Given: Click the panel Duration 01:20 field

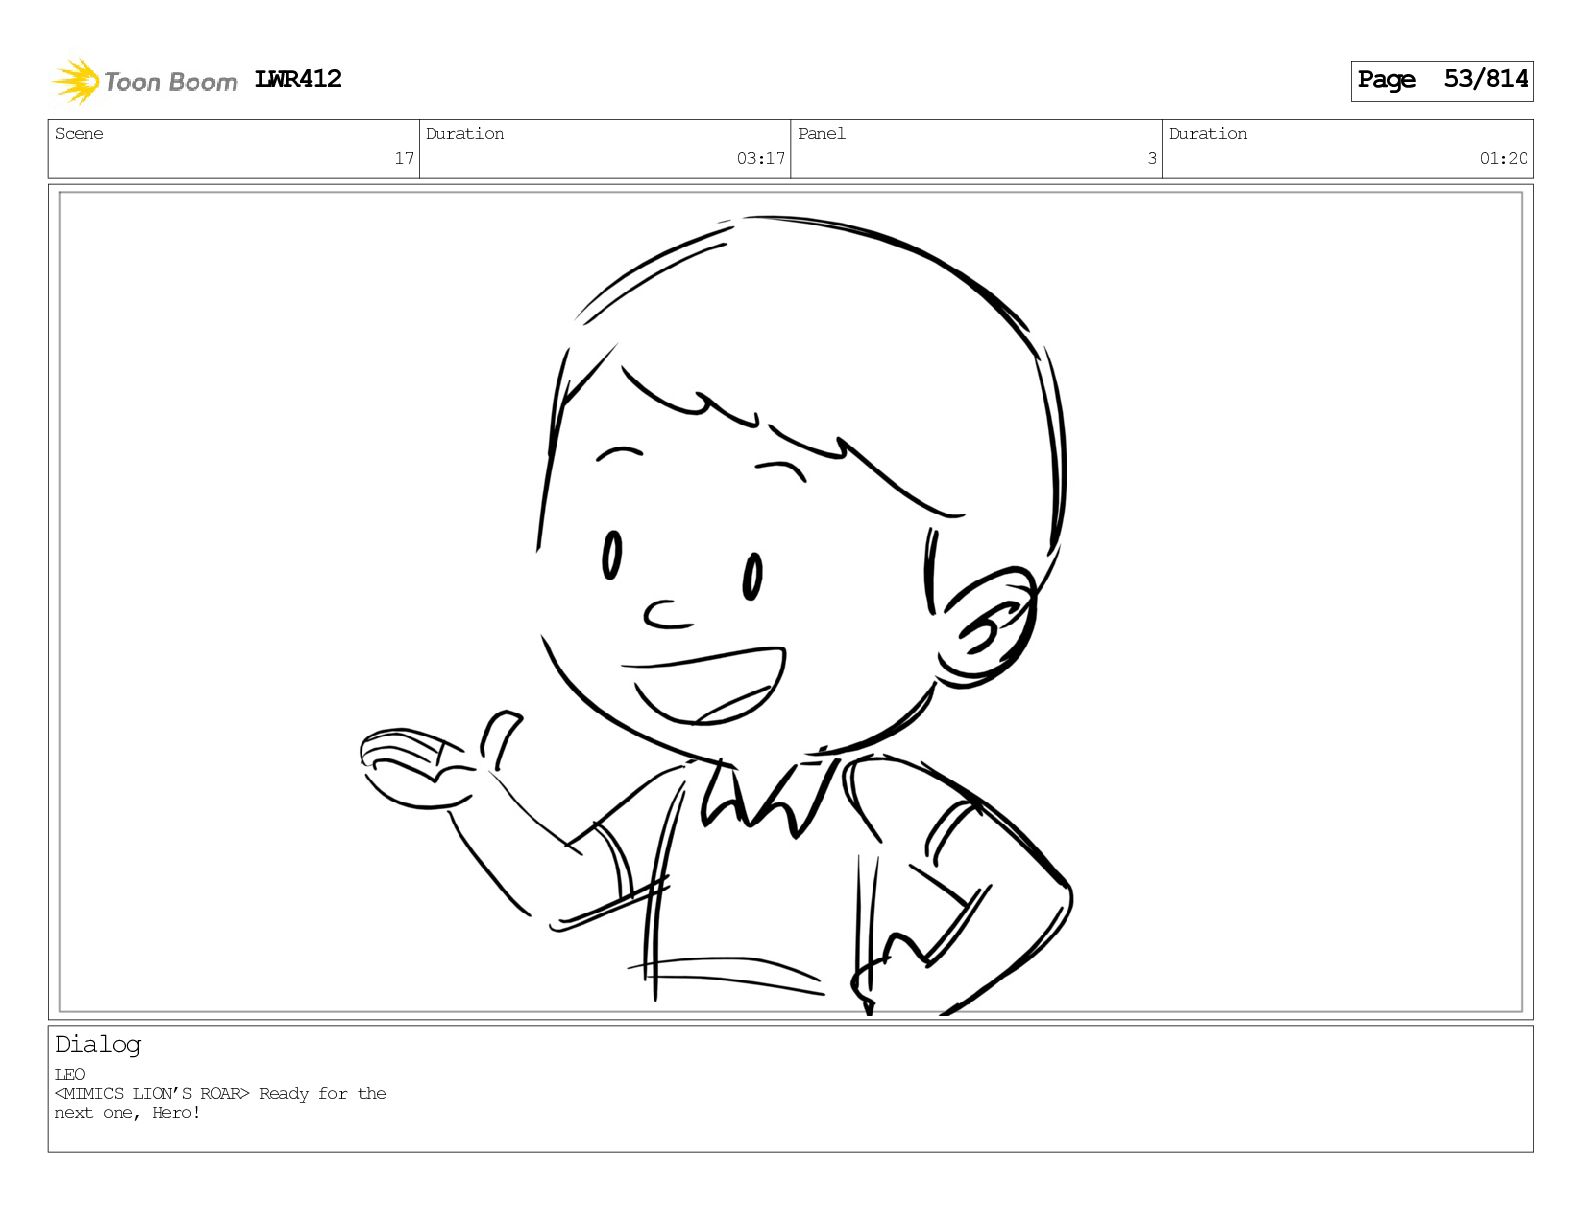Looking at the screenshot, I should pos(1347,149).
